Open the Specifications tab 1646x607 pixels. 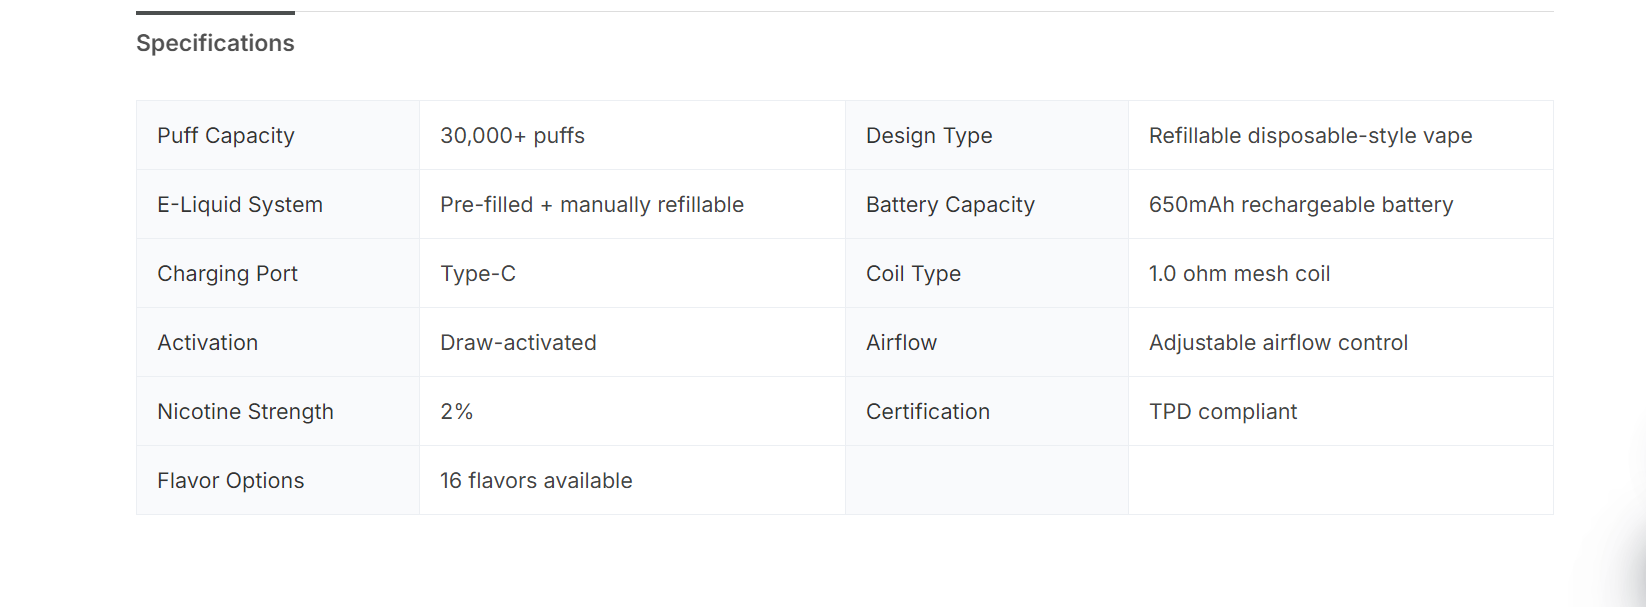[x=215, y=43]
